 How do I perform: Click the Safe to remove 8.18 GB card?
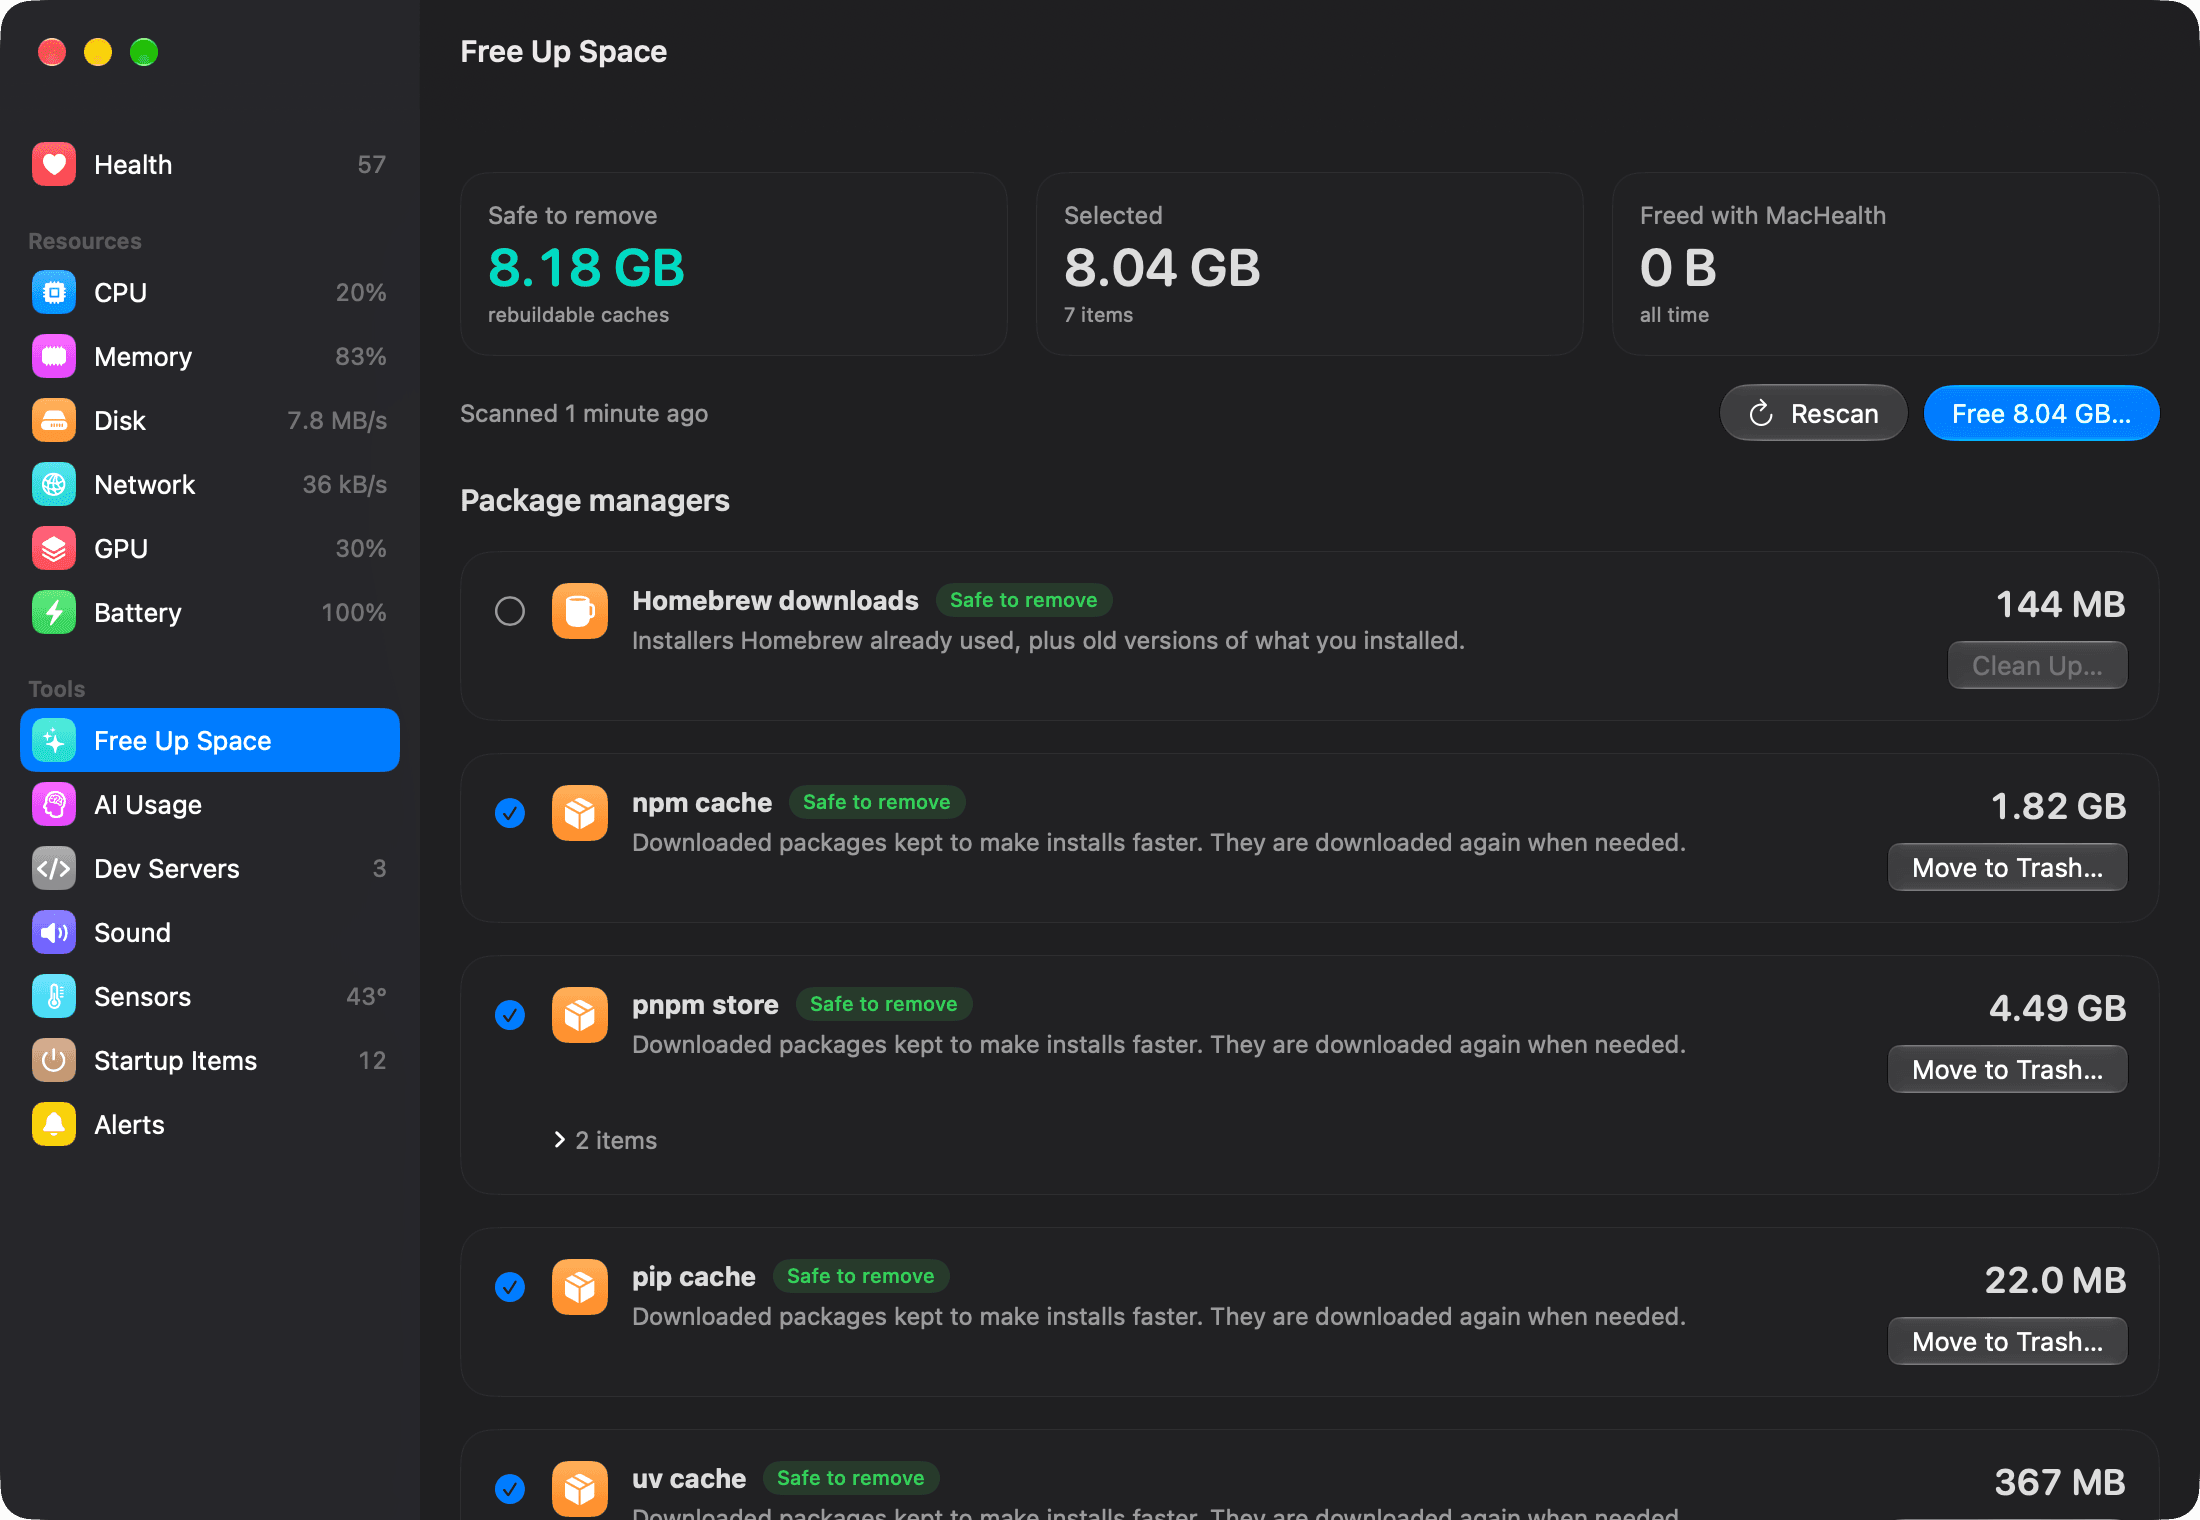(x=733, y=264)
